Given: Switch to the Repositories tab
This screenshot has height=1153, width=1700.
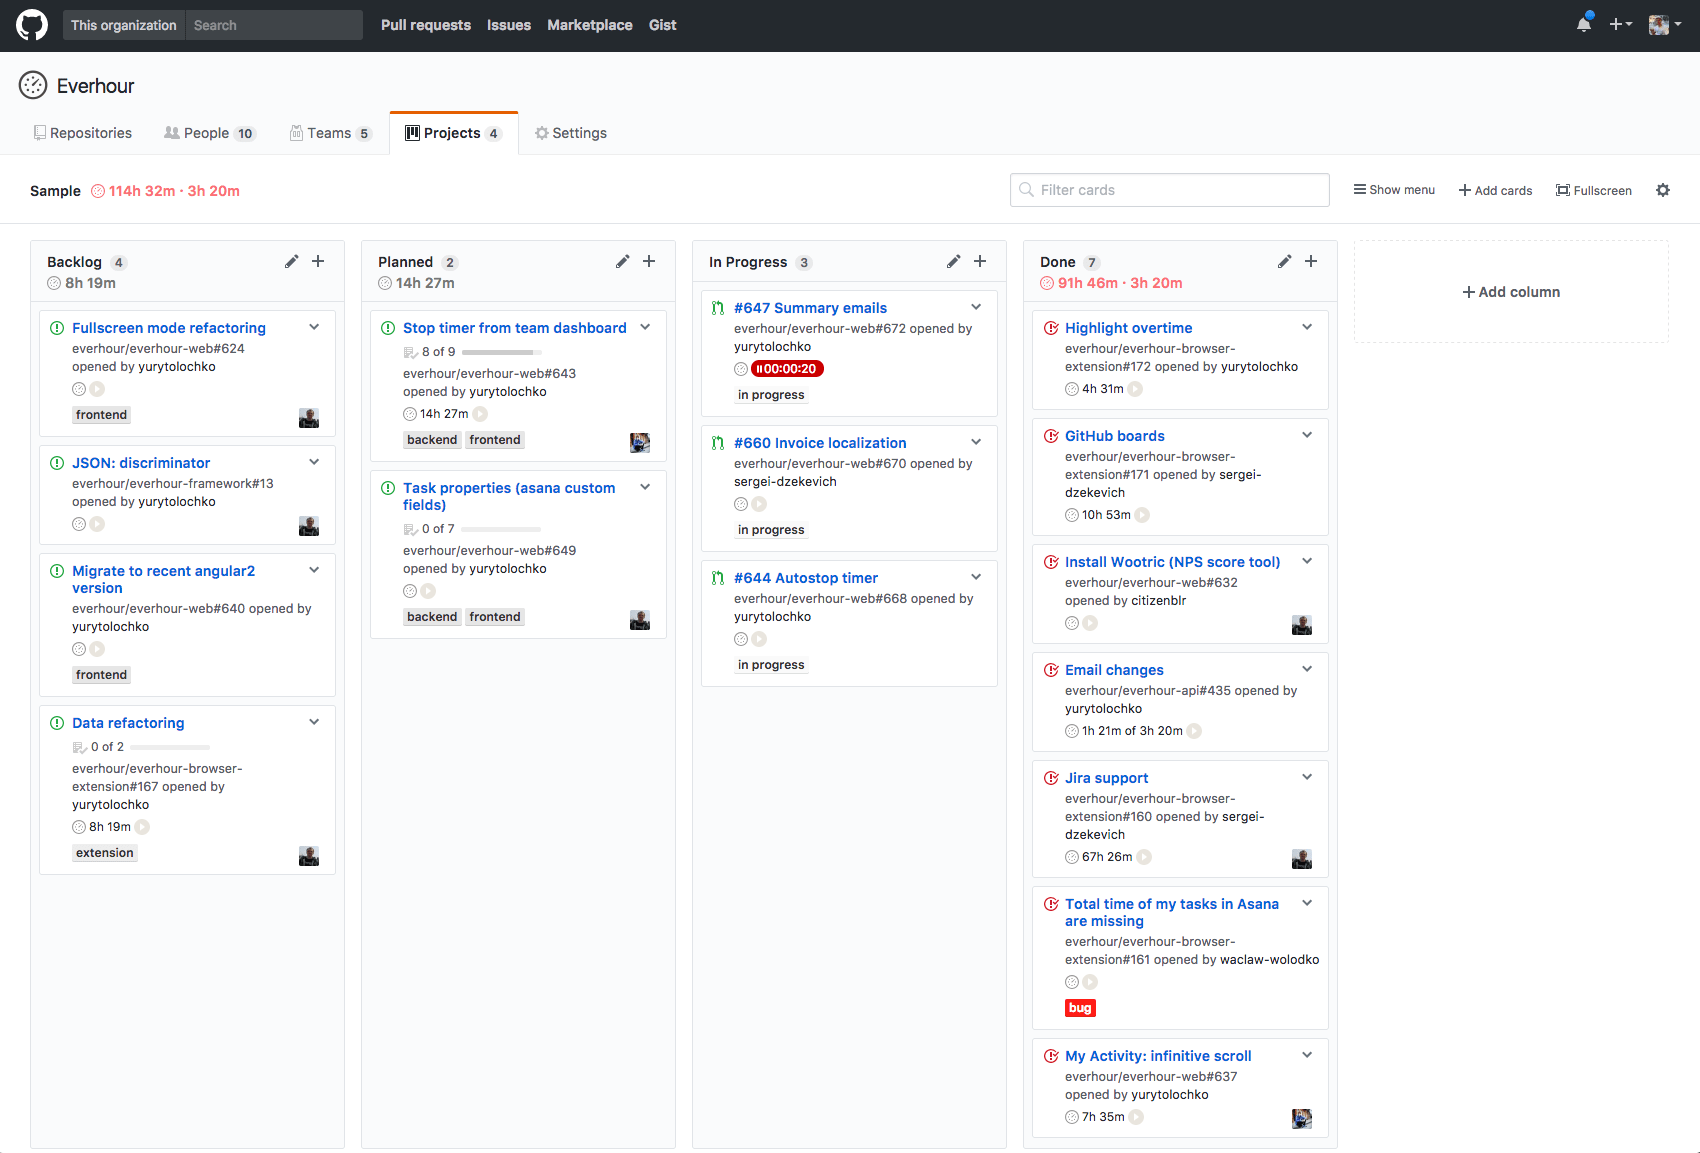Looking at the screenshot, I should (x=83, y=133).
